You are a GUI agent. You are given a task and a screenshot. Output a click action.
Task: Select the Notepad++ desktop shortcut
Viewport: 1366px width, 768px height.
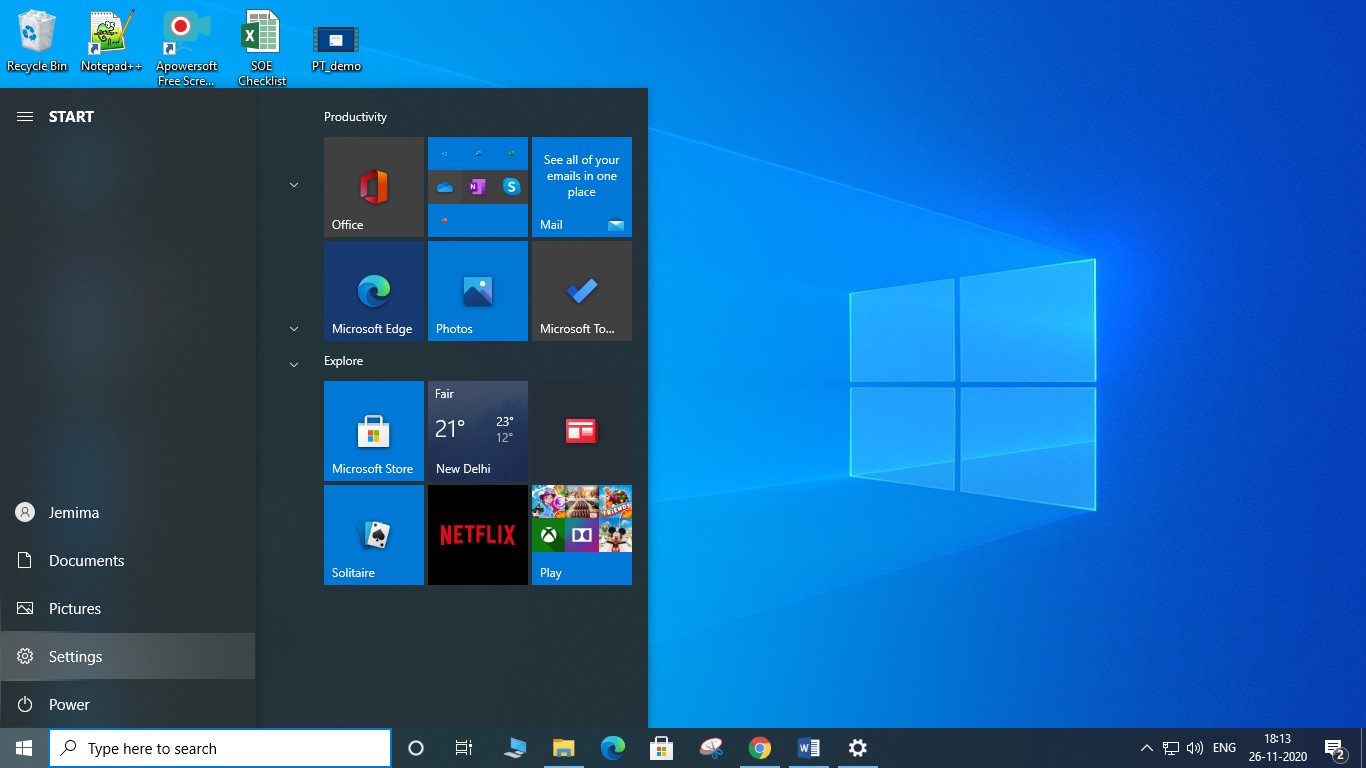[111, 41]
